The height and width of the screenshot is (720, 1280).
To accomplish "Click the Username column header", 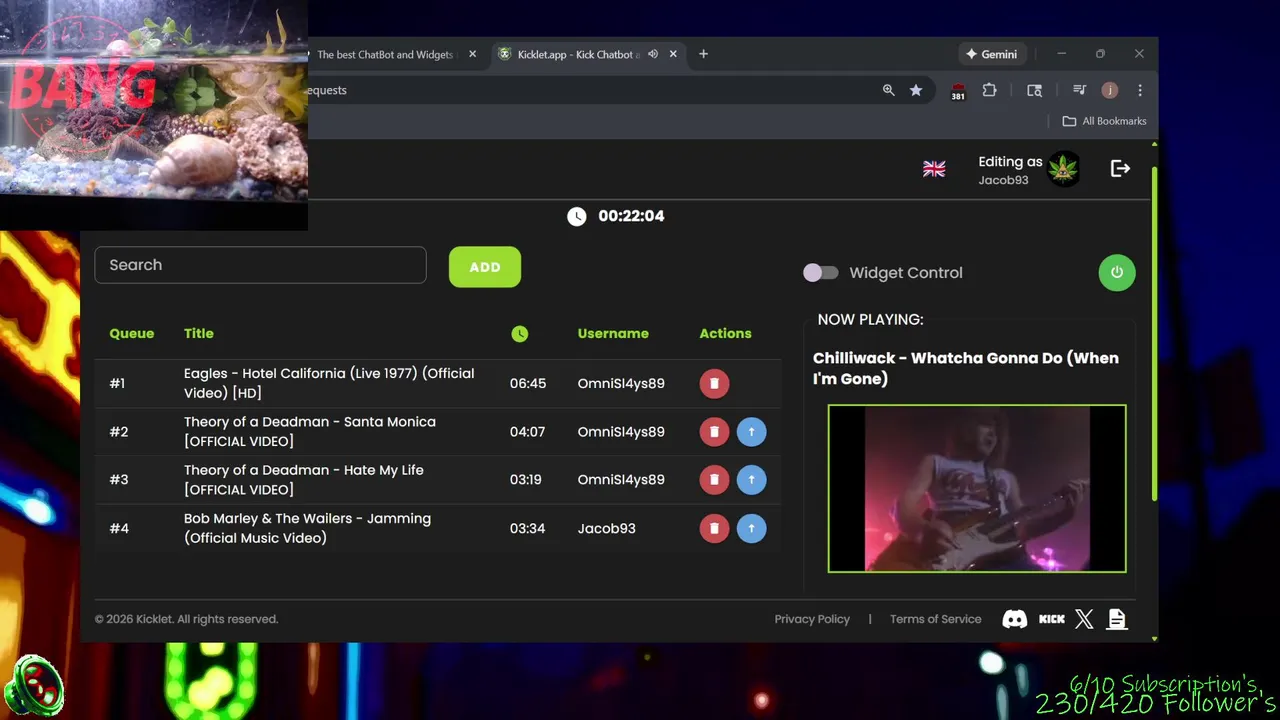I will click(613, 334).
